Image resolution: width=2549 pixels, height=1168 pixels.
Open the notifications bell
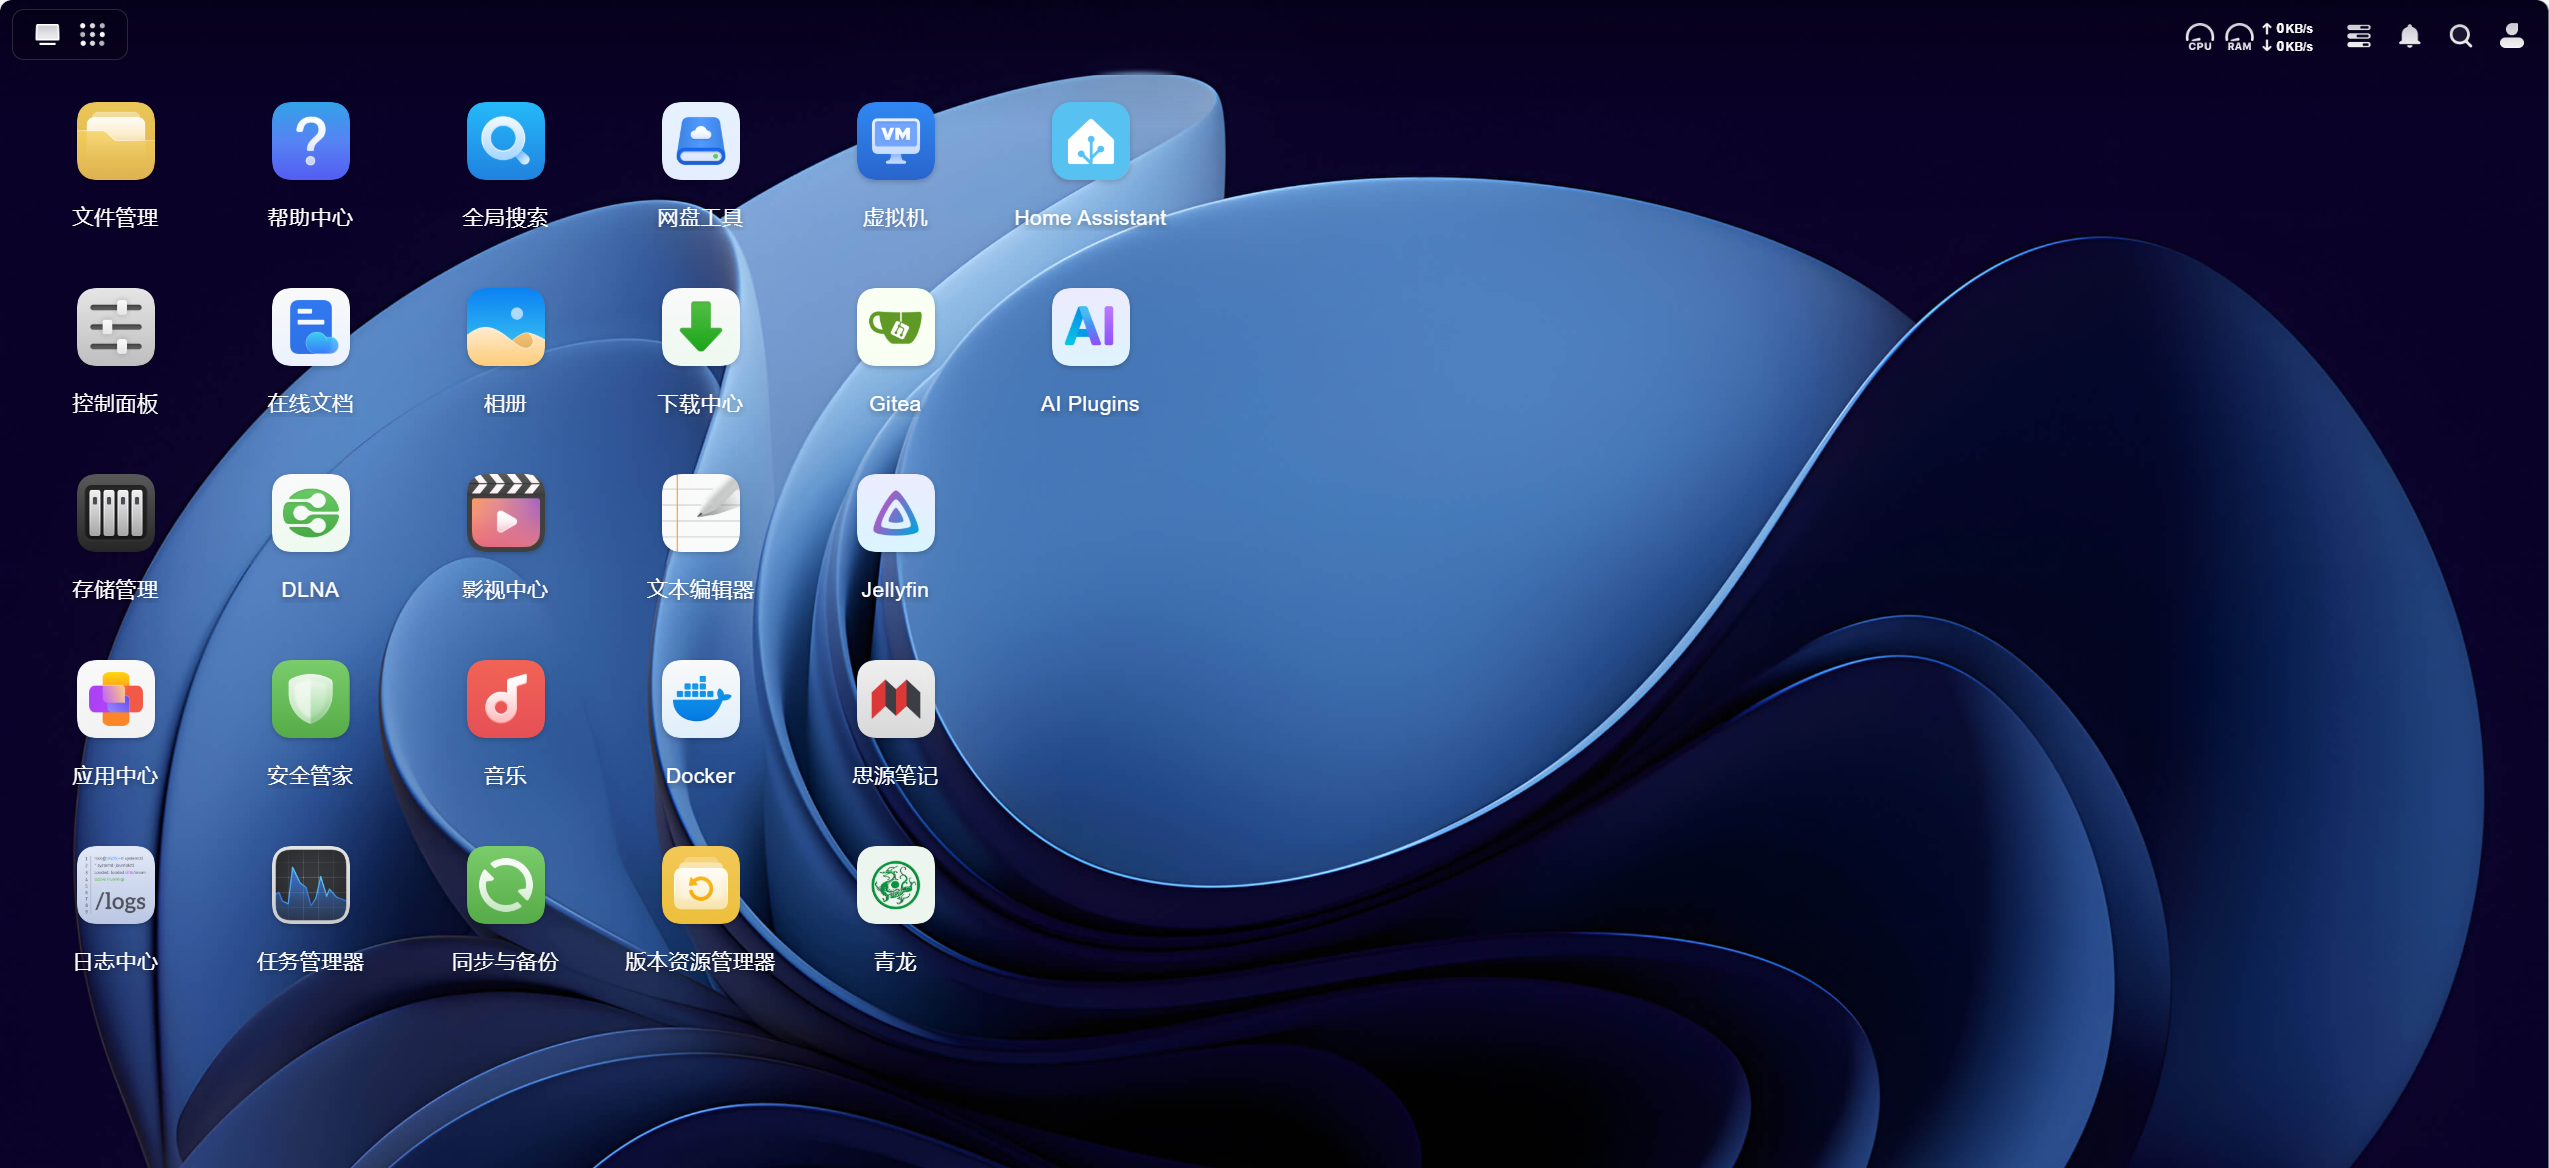pos(2410,36)
